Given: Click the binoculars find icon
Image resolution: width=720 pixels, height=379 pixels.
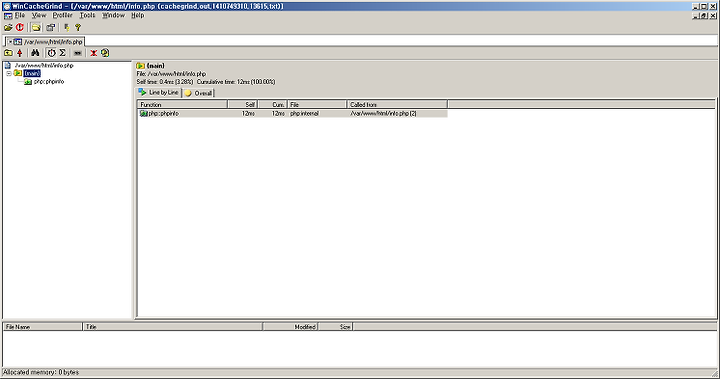Looking at the screenshot, I should (35, 53).
